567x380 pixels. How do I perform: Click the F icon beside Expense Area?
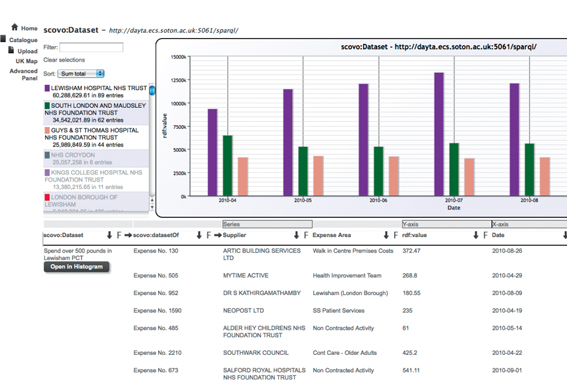pos(396,235)
